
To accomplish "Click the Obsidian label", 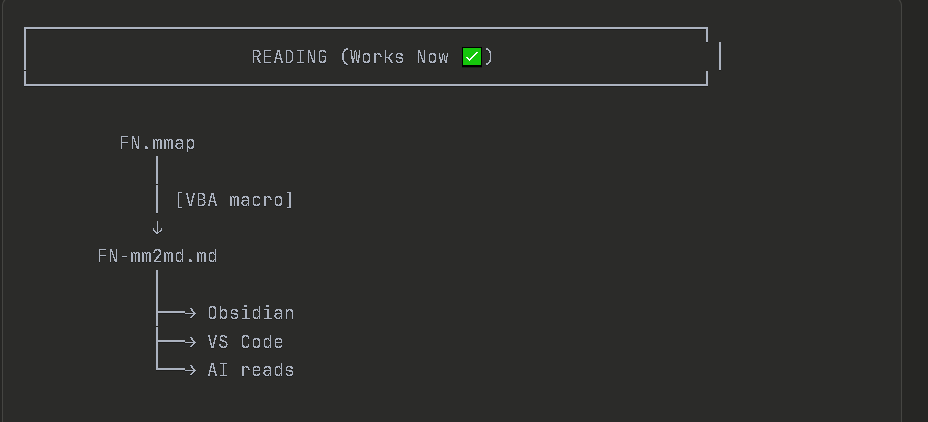I will (x=250, y=313).
